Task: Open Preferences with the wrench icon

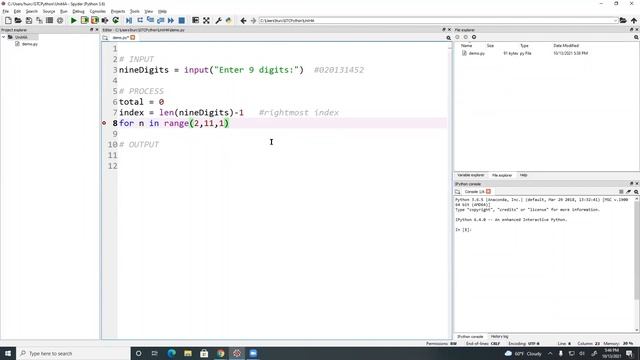Action: tap(218, 20)
